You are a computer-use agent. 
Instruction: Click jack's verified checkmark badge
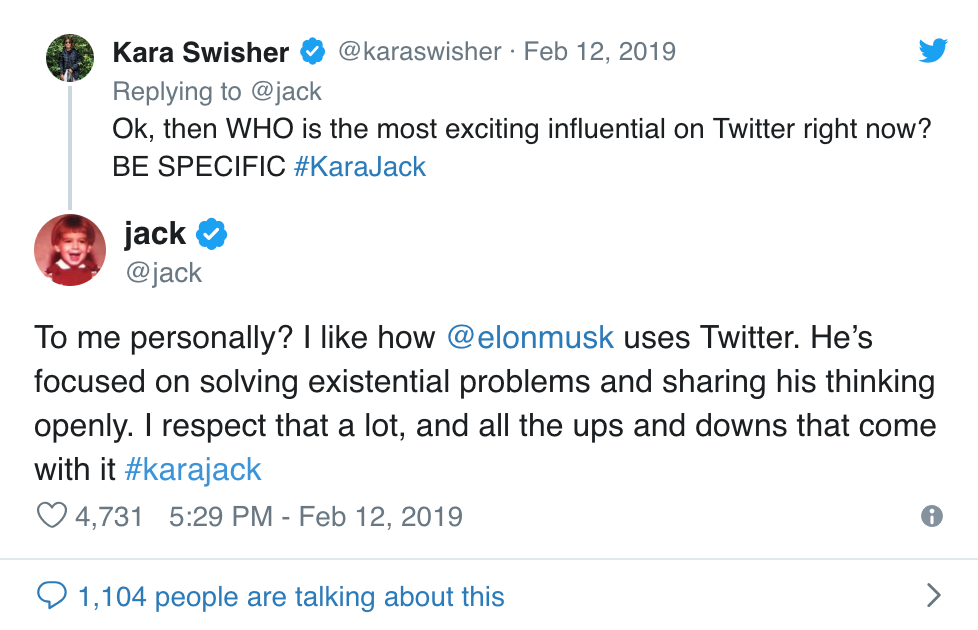click(211, 234)
